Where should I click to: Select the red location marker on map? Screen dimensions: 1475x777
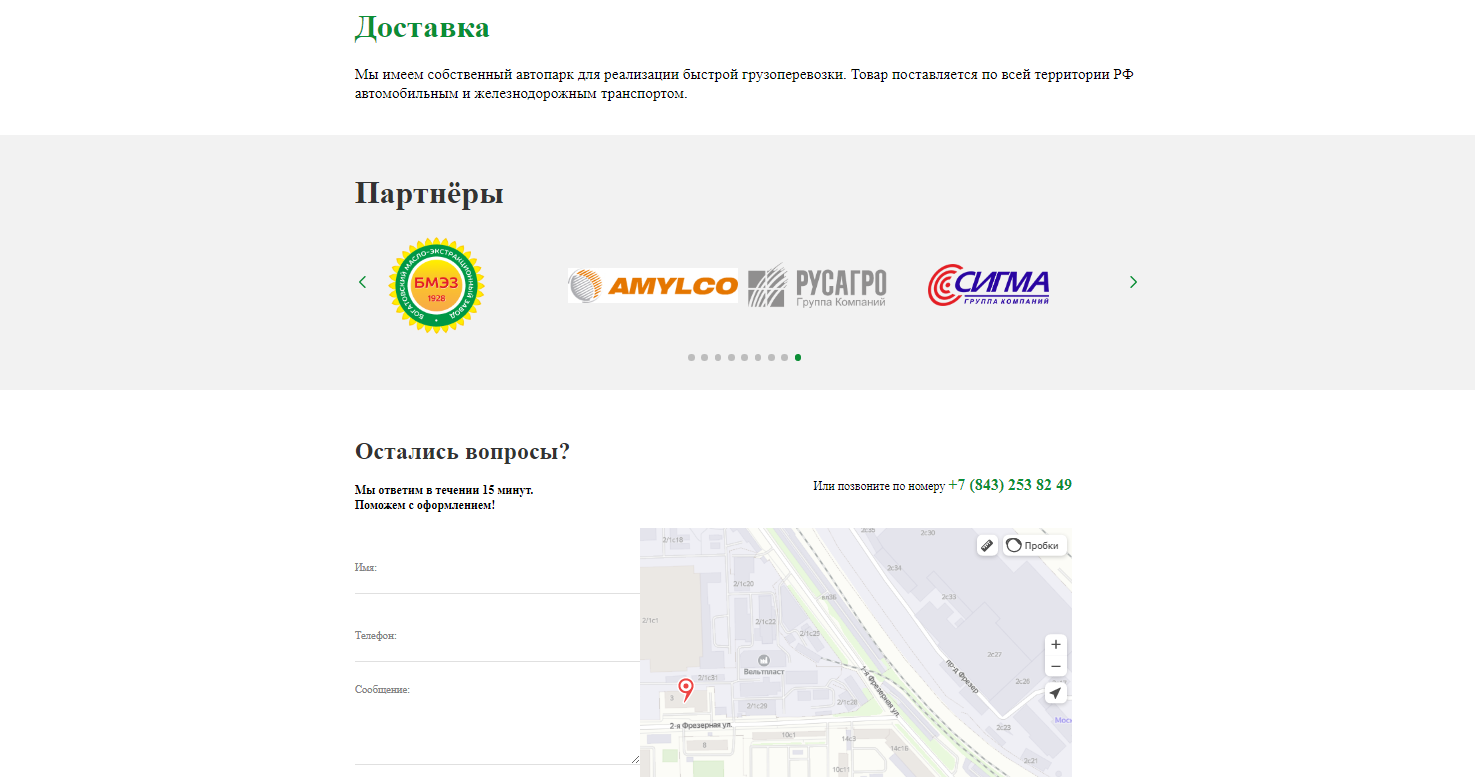click(x=685, y=688)
